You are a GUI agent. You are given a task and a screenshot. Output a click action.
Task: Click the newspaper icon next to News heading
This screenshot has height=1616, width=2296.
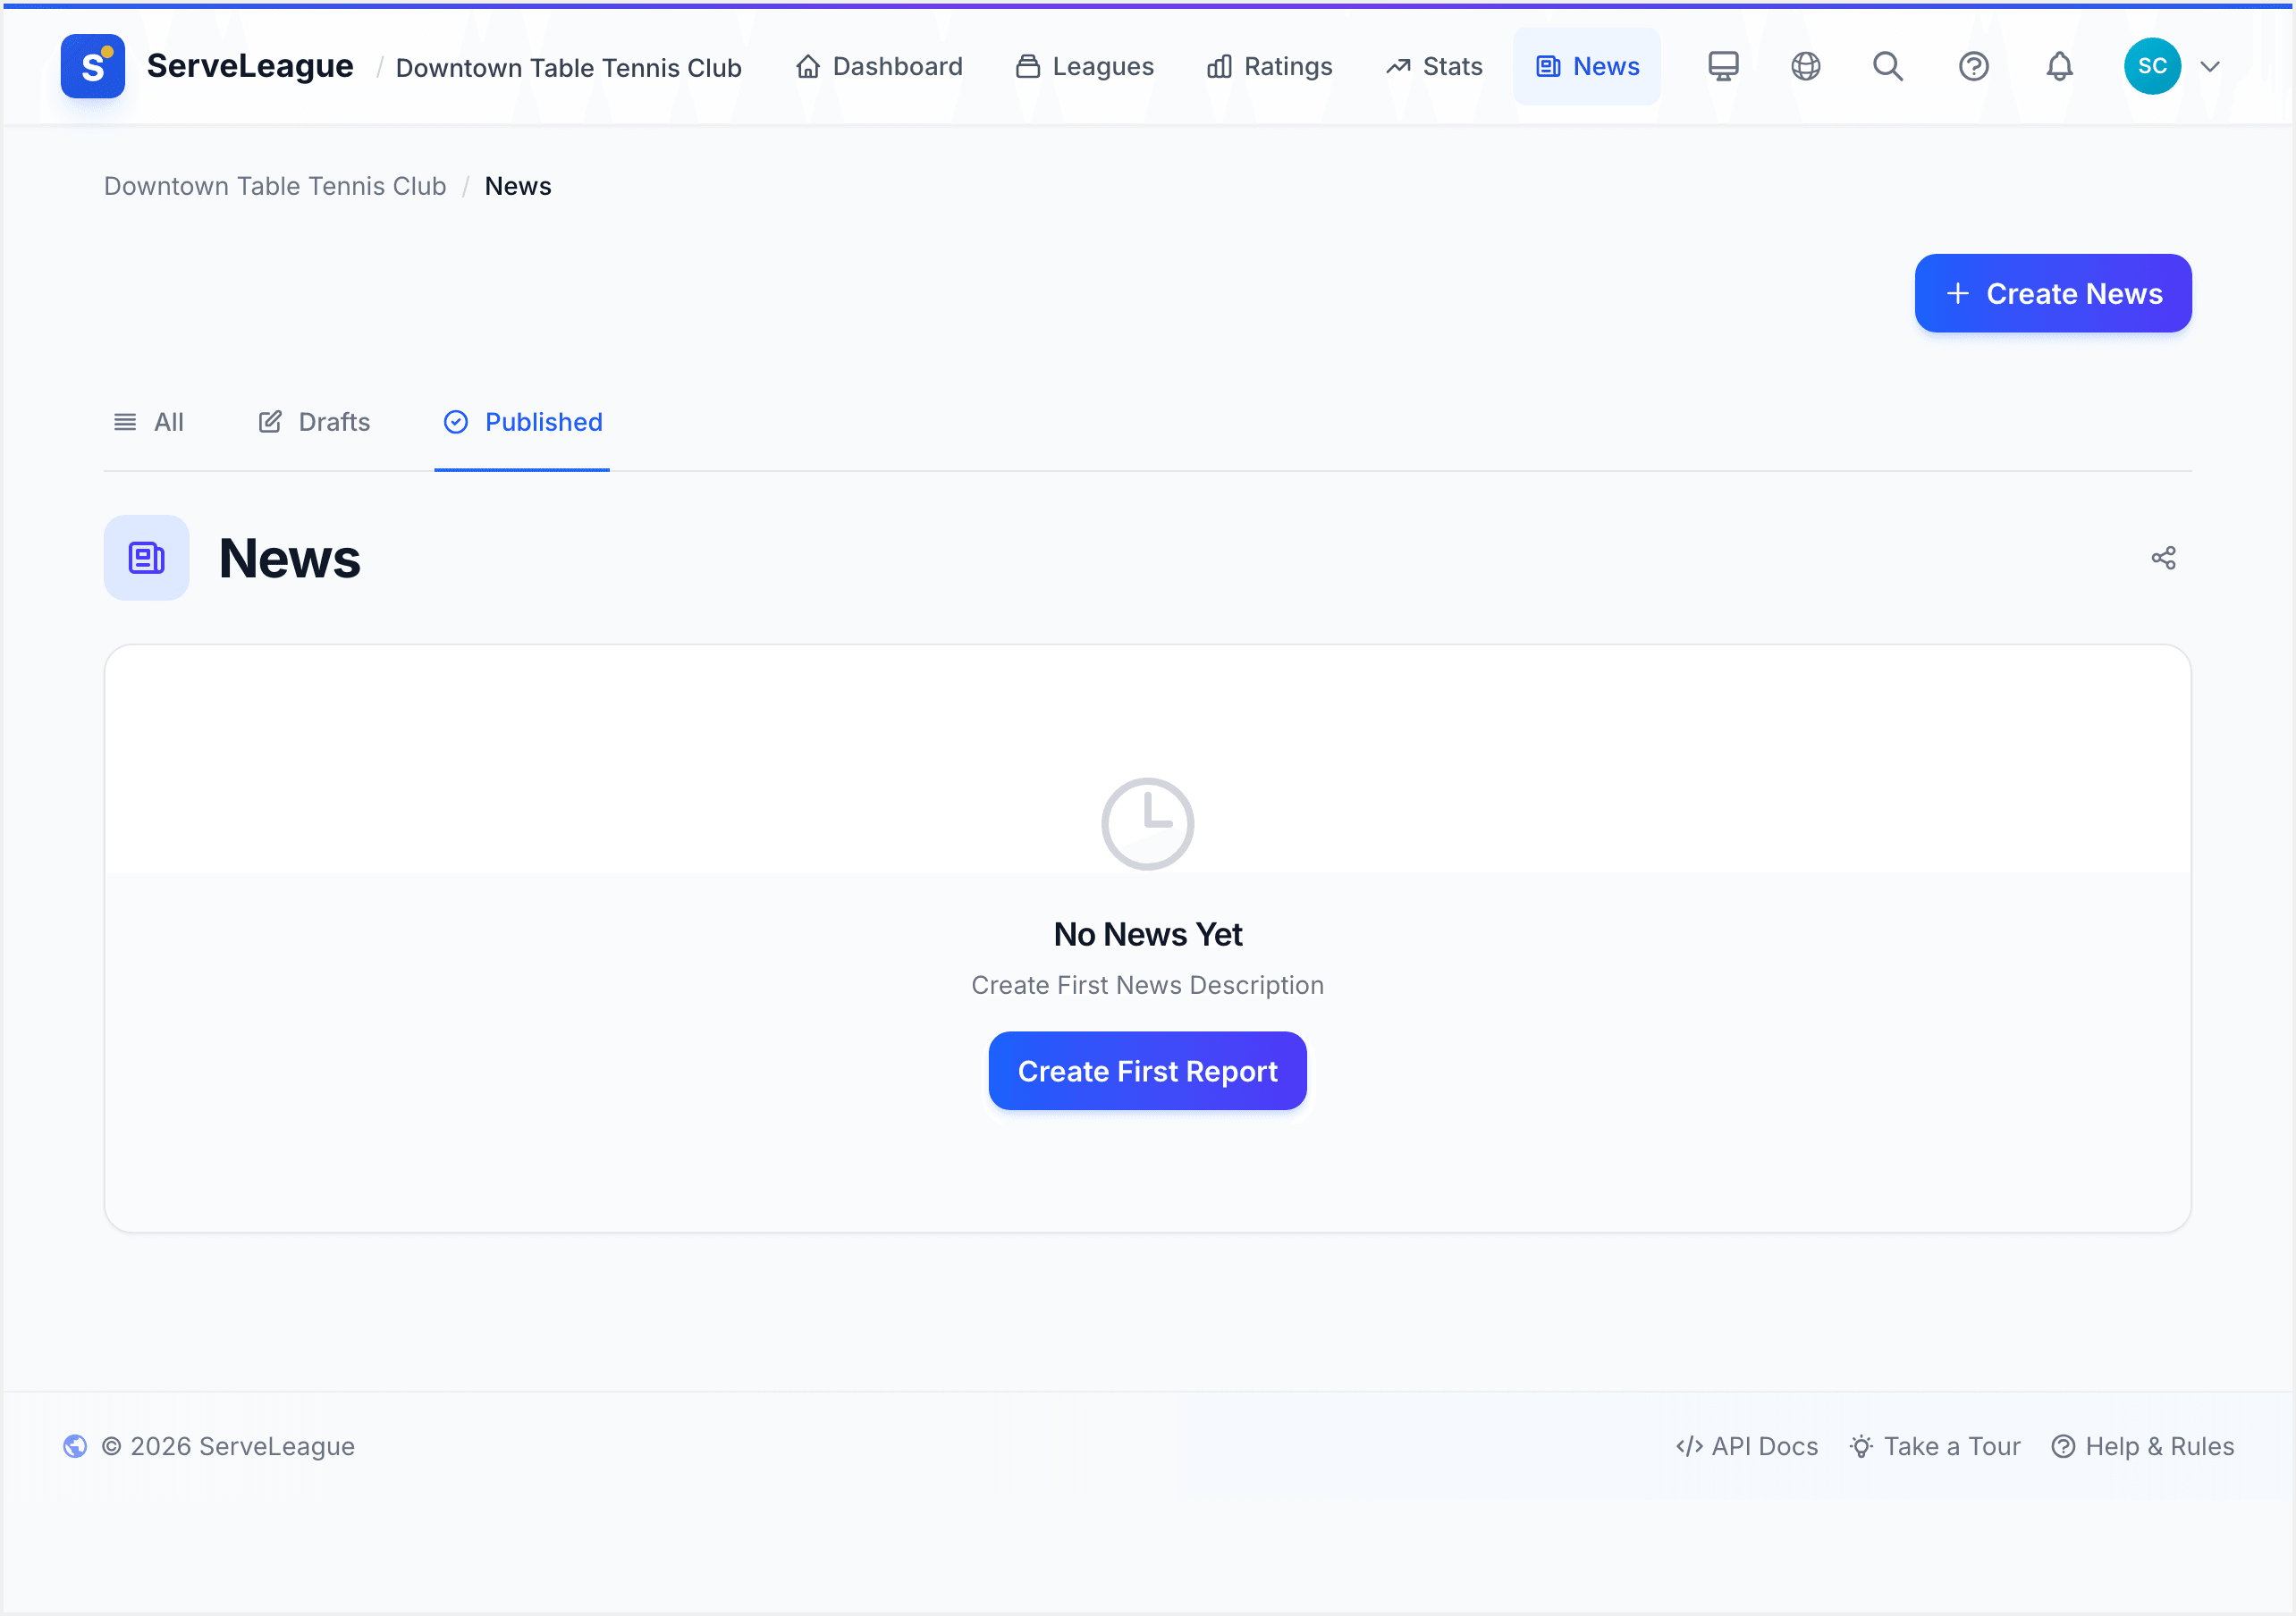(x=146, y=558)
